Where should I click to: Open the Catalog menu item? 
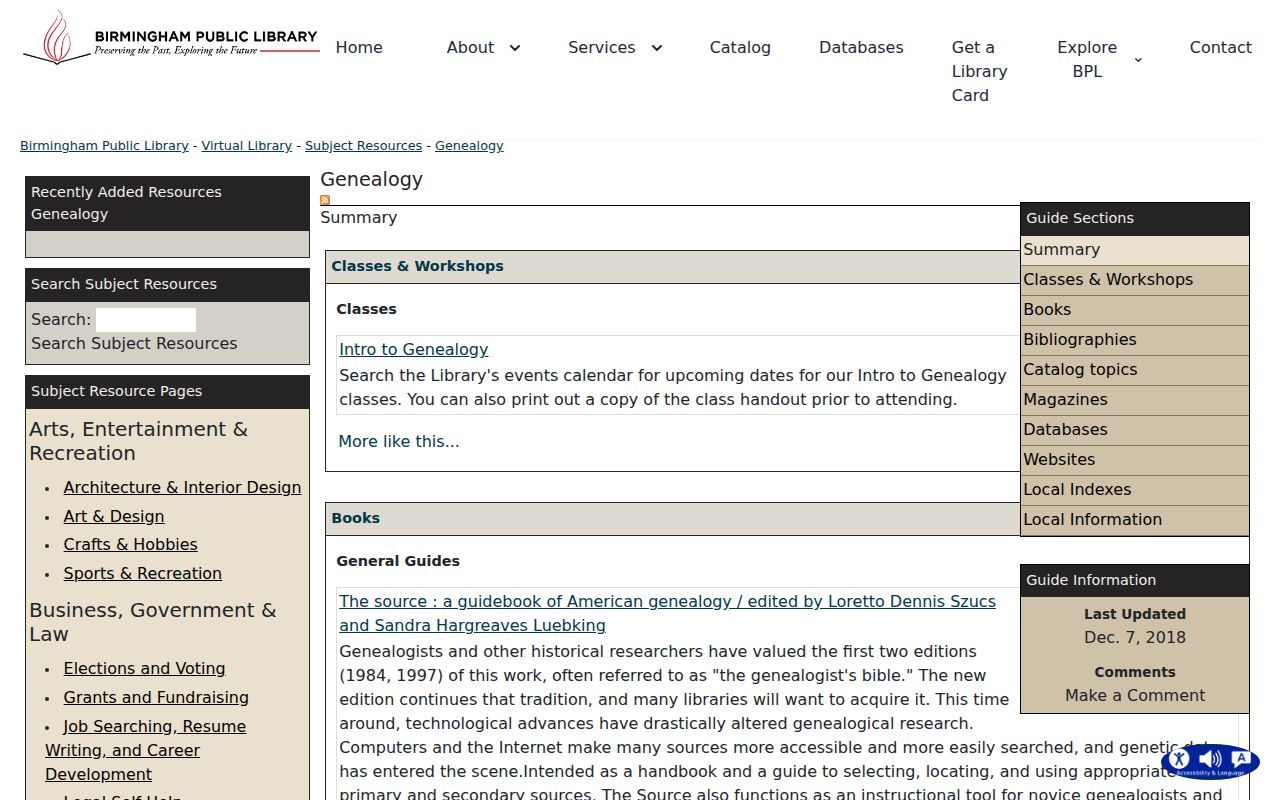[740, 47]
